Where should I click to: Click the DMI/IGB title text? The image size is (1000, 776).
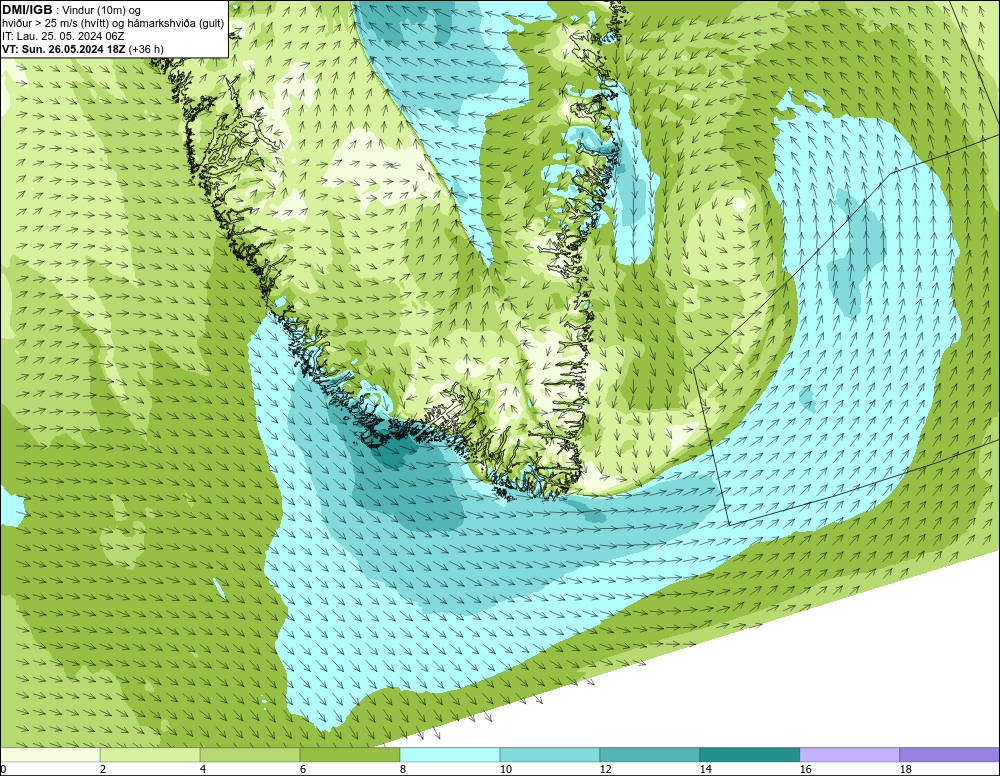pyautogui.click(x=27, y=10)
